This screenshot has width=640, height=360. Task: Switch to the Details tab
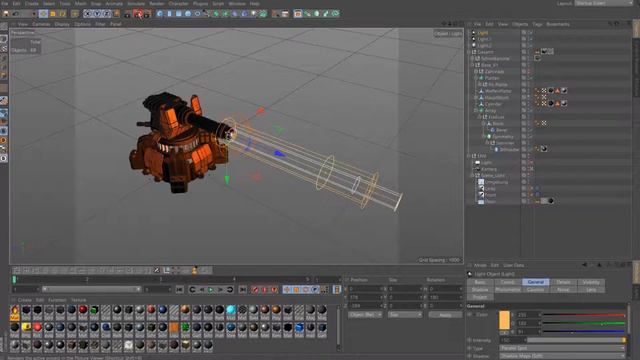click(563, 282)
